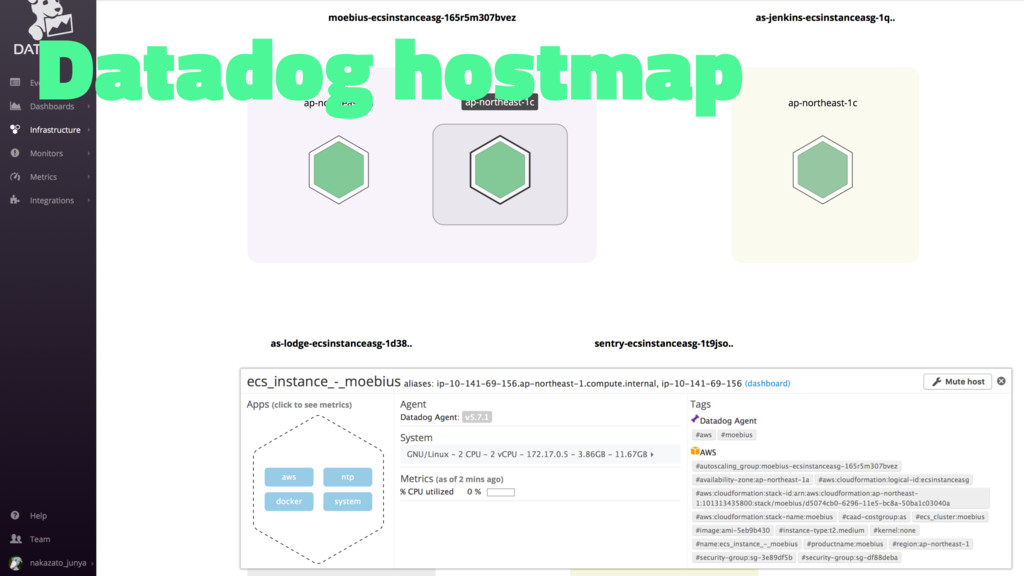Screen dimensions: 1024x576
Task: Show metrics for the ntp app
Action: click(x=347, y=477)
